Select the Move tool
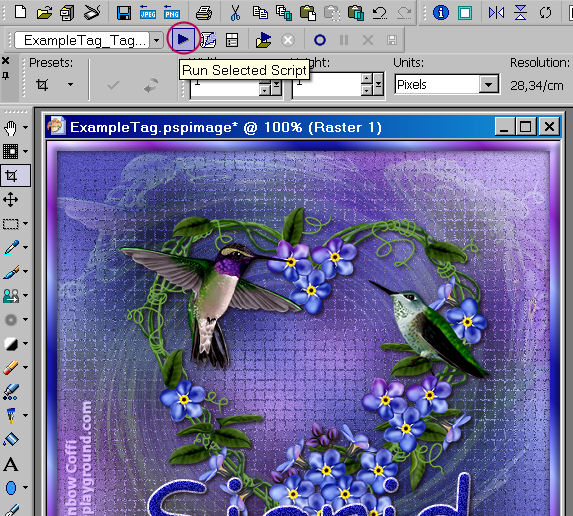Viewport: 573px width, 516px height. 11,200
